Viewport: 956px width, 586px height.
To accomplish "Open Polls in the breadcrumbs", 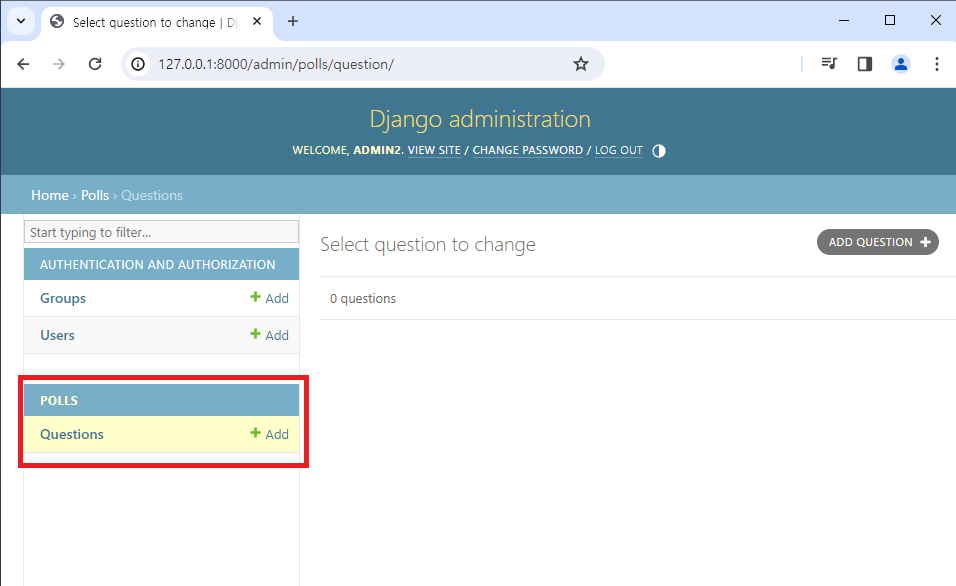I will click(95, 195).
